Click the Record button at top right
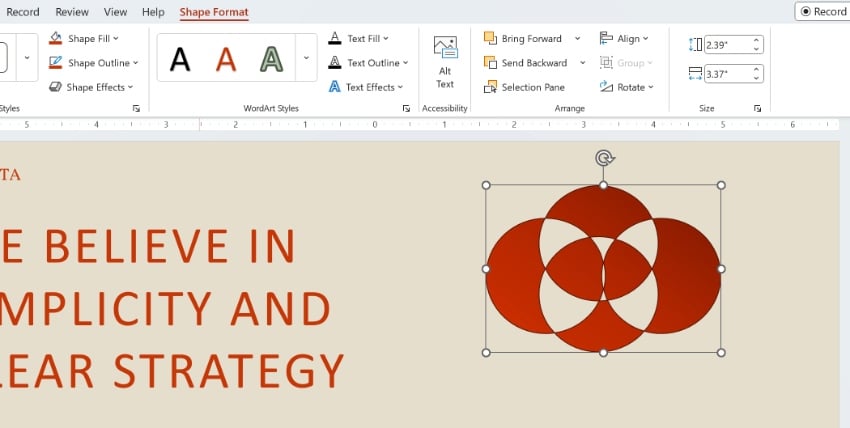Screen dimensions: 850x428 click(822, 12)
